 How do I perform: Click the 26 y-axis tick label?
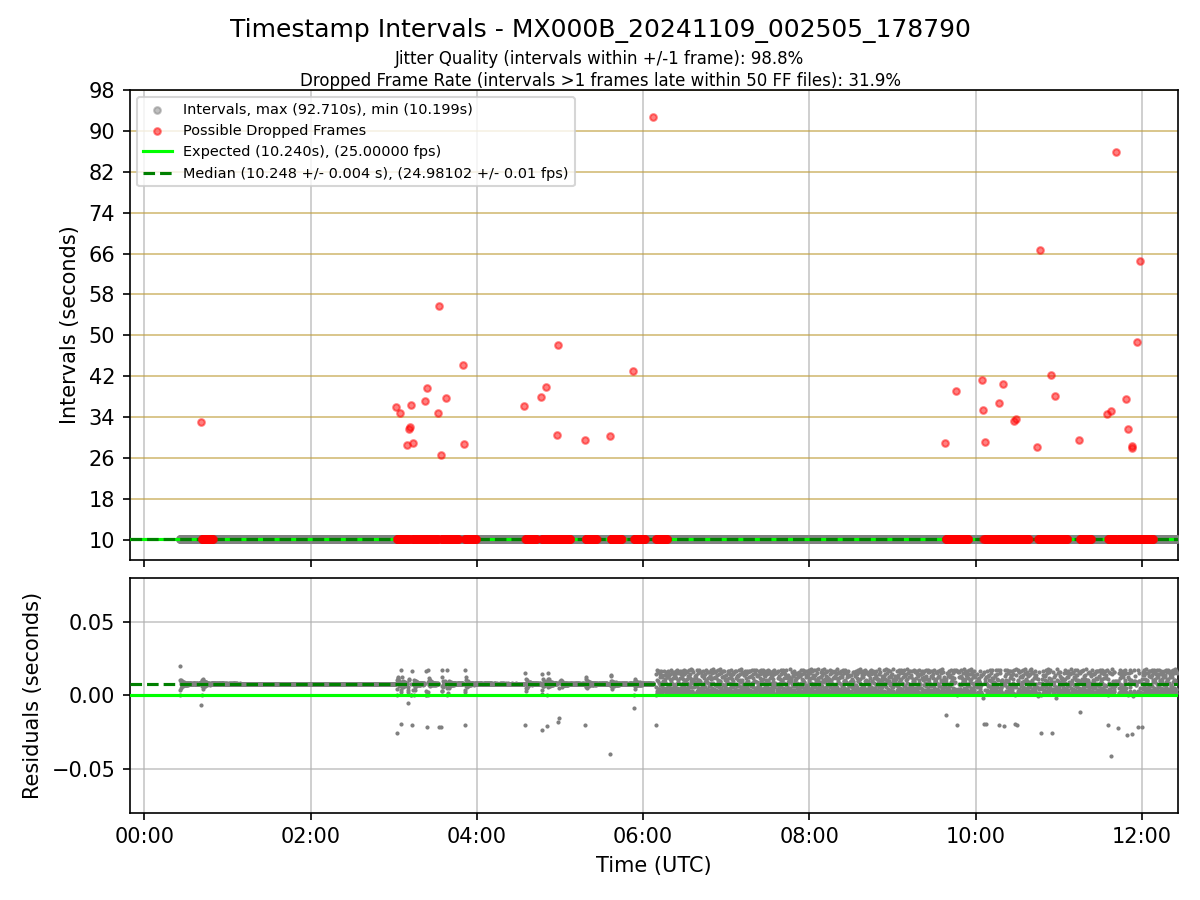(x=104, y=459)
